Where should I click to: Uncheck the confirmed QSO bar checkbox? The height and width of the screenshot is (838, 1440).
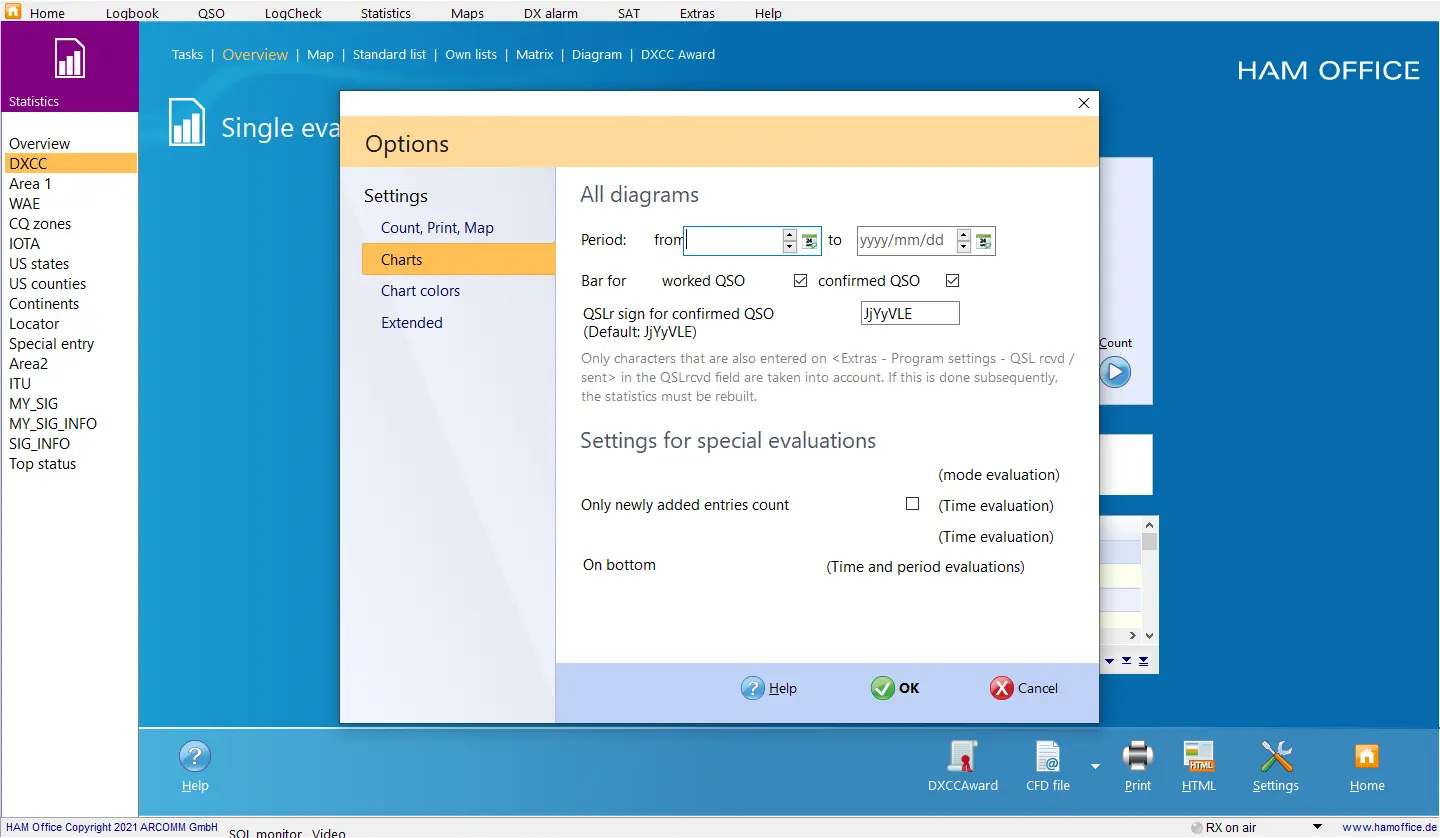[952, 281]
